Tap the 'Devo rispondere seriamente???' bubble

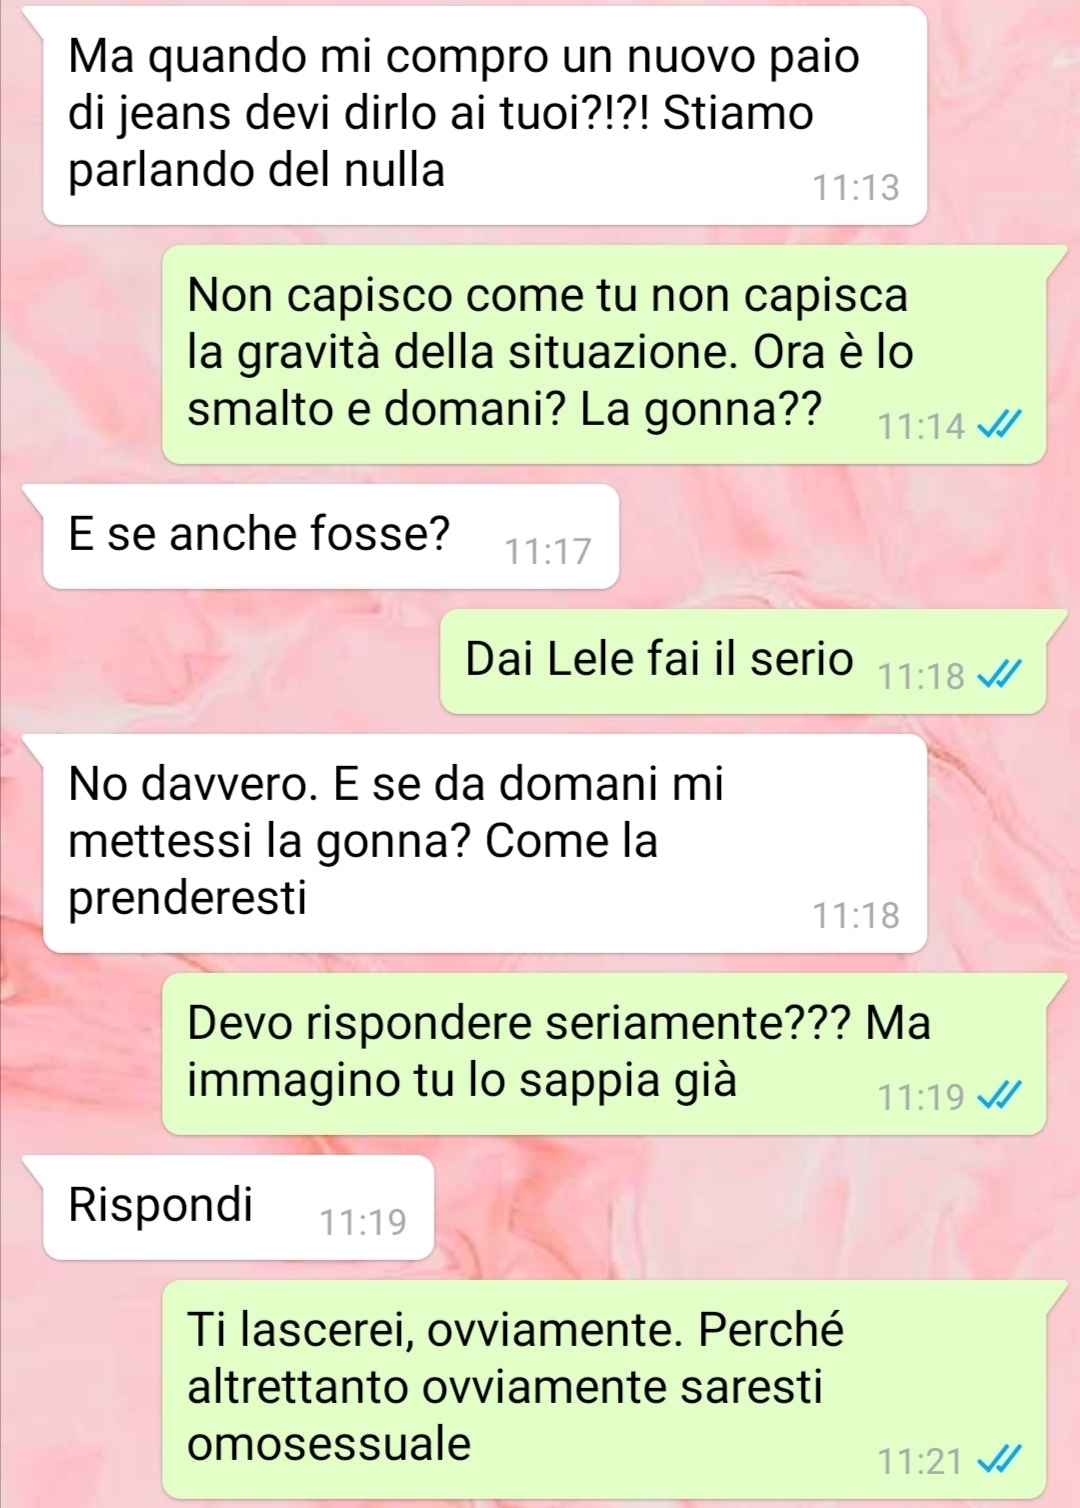tap(604, 1054)
